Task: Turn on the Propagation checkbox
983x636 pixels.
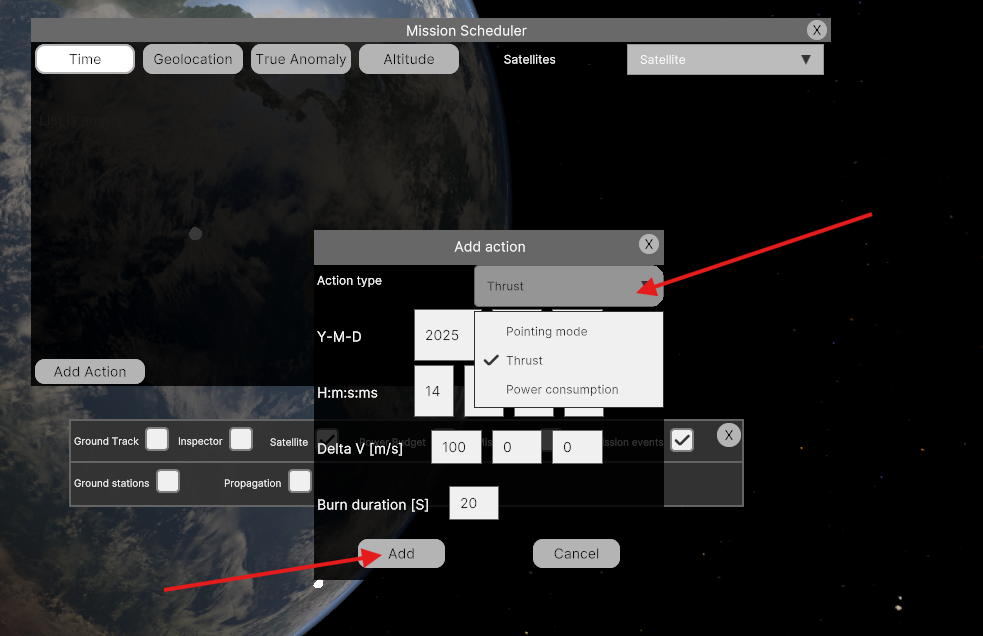Action: pos(299,482)
